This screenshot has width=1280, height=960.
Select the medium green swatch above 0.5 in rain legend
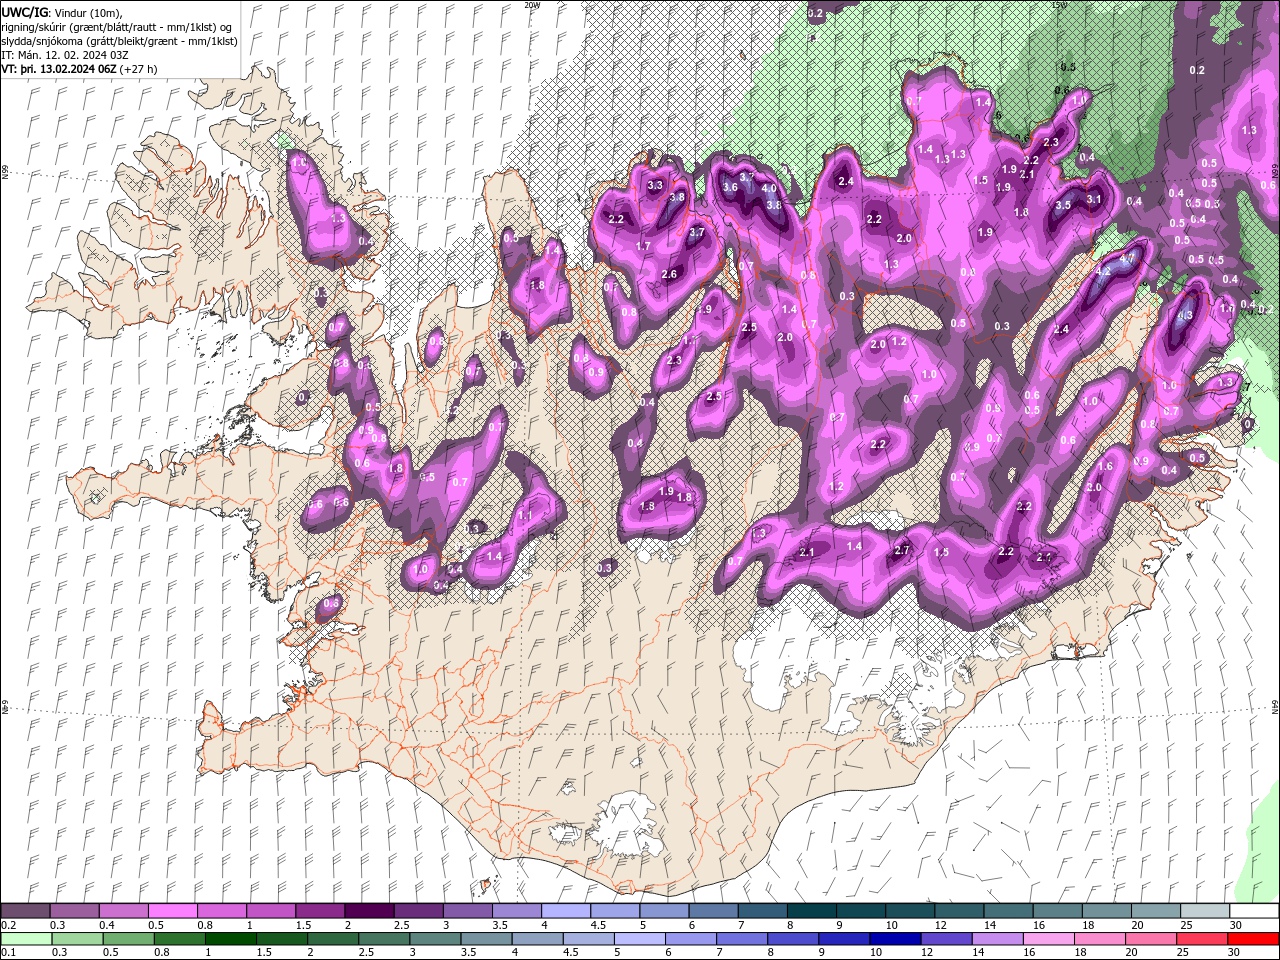[129, 939]
